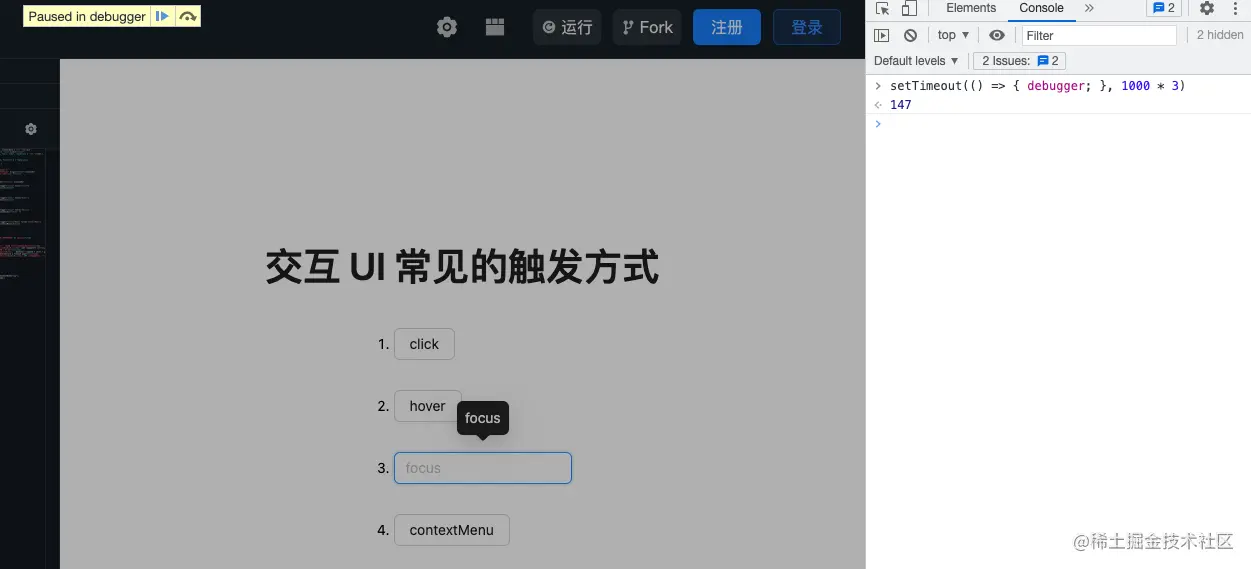Open small gear icon in left sidebar
1251x569 pixels.
(31, 129)
